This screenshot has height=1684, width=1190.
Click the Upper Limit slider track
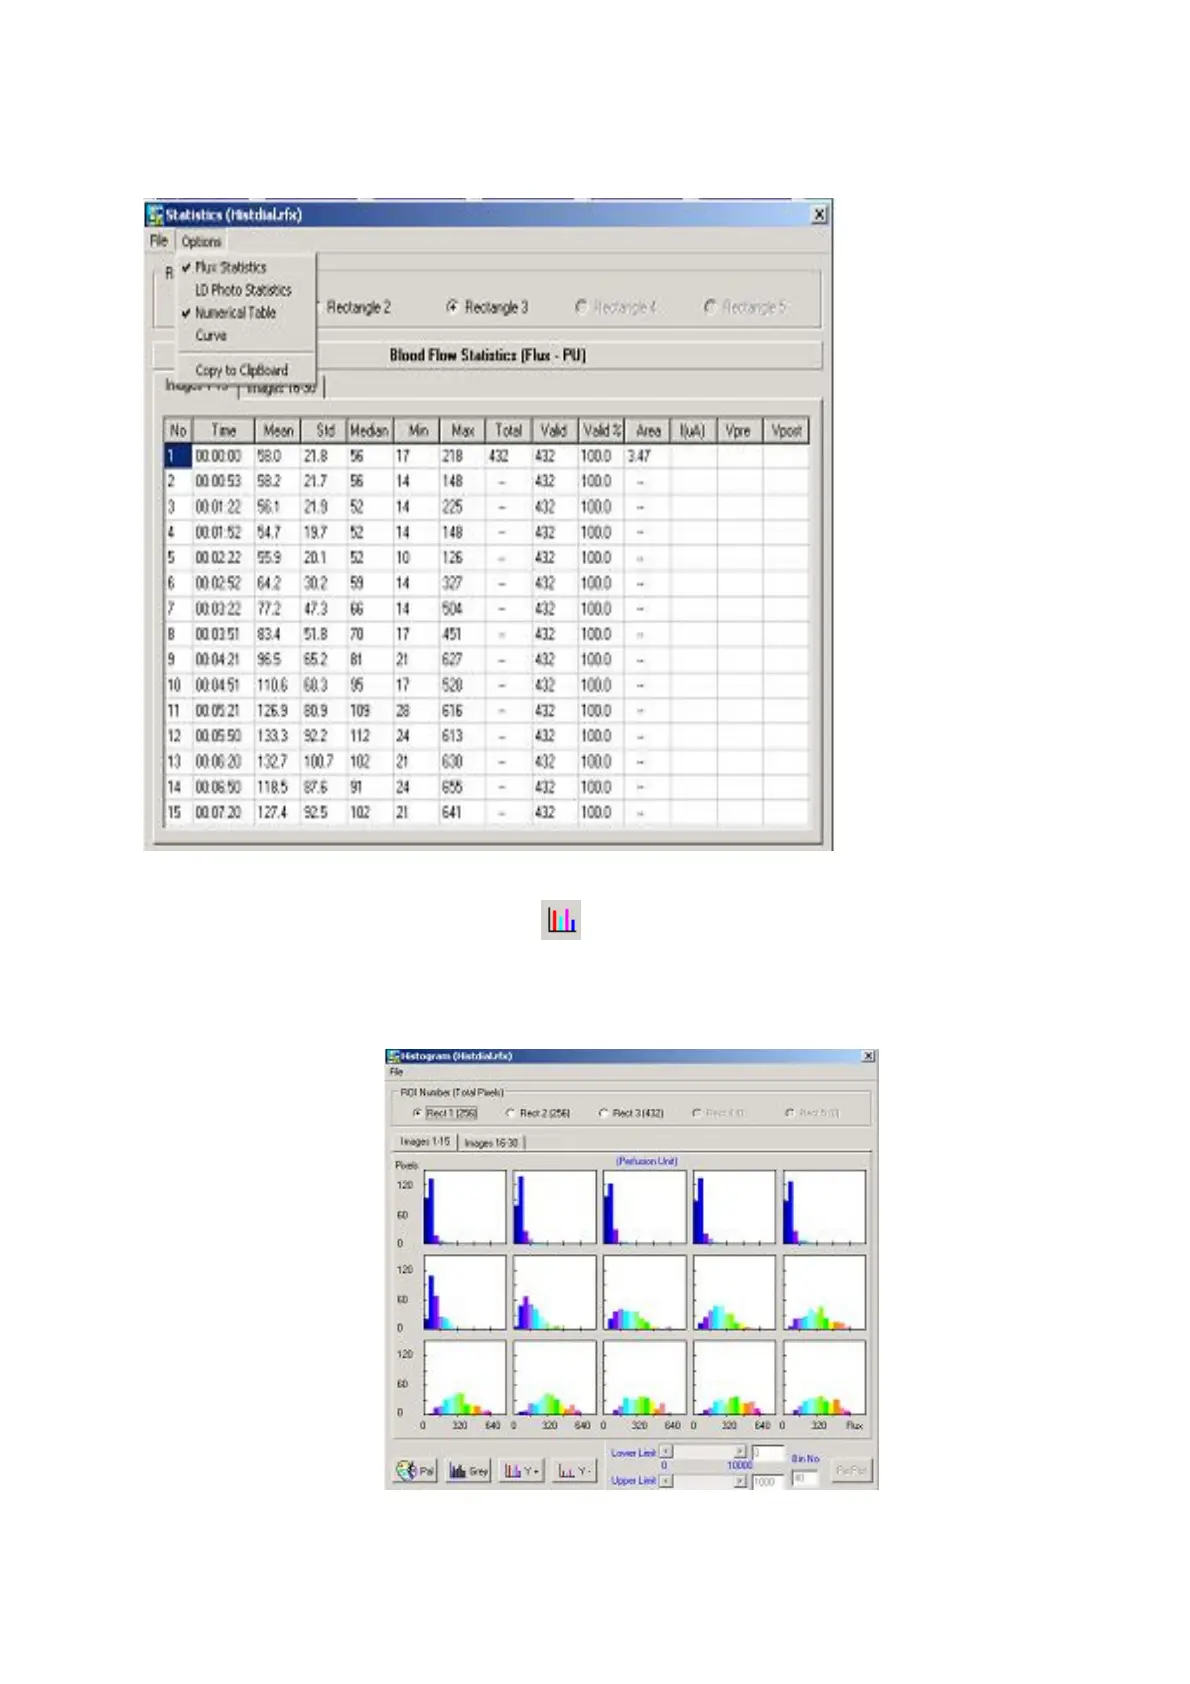703,1481
